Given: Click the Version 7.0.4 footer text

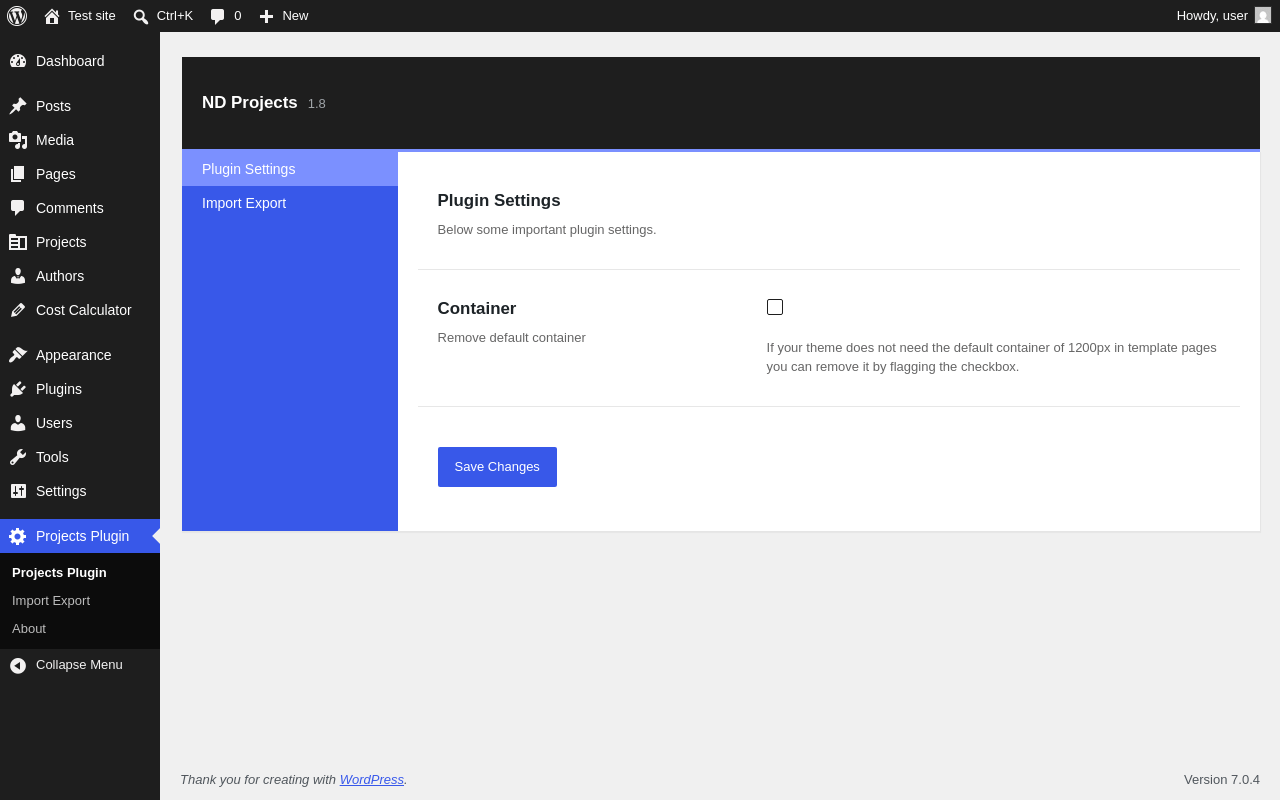Looking at the screenshot, I should point(1222,780).
